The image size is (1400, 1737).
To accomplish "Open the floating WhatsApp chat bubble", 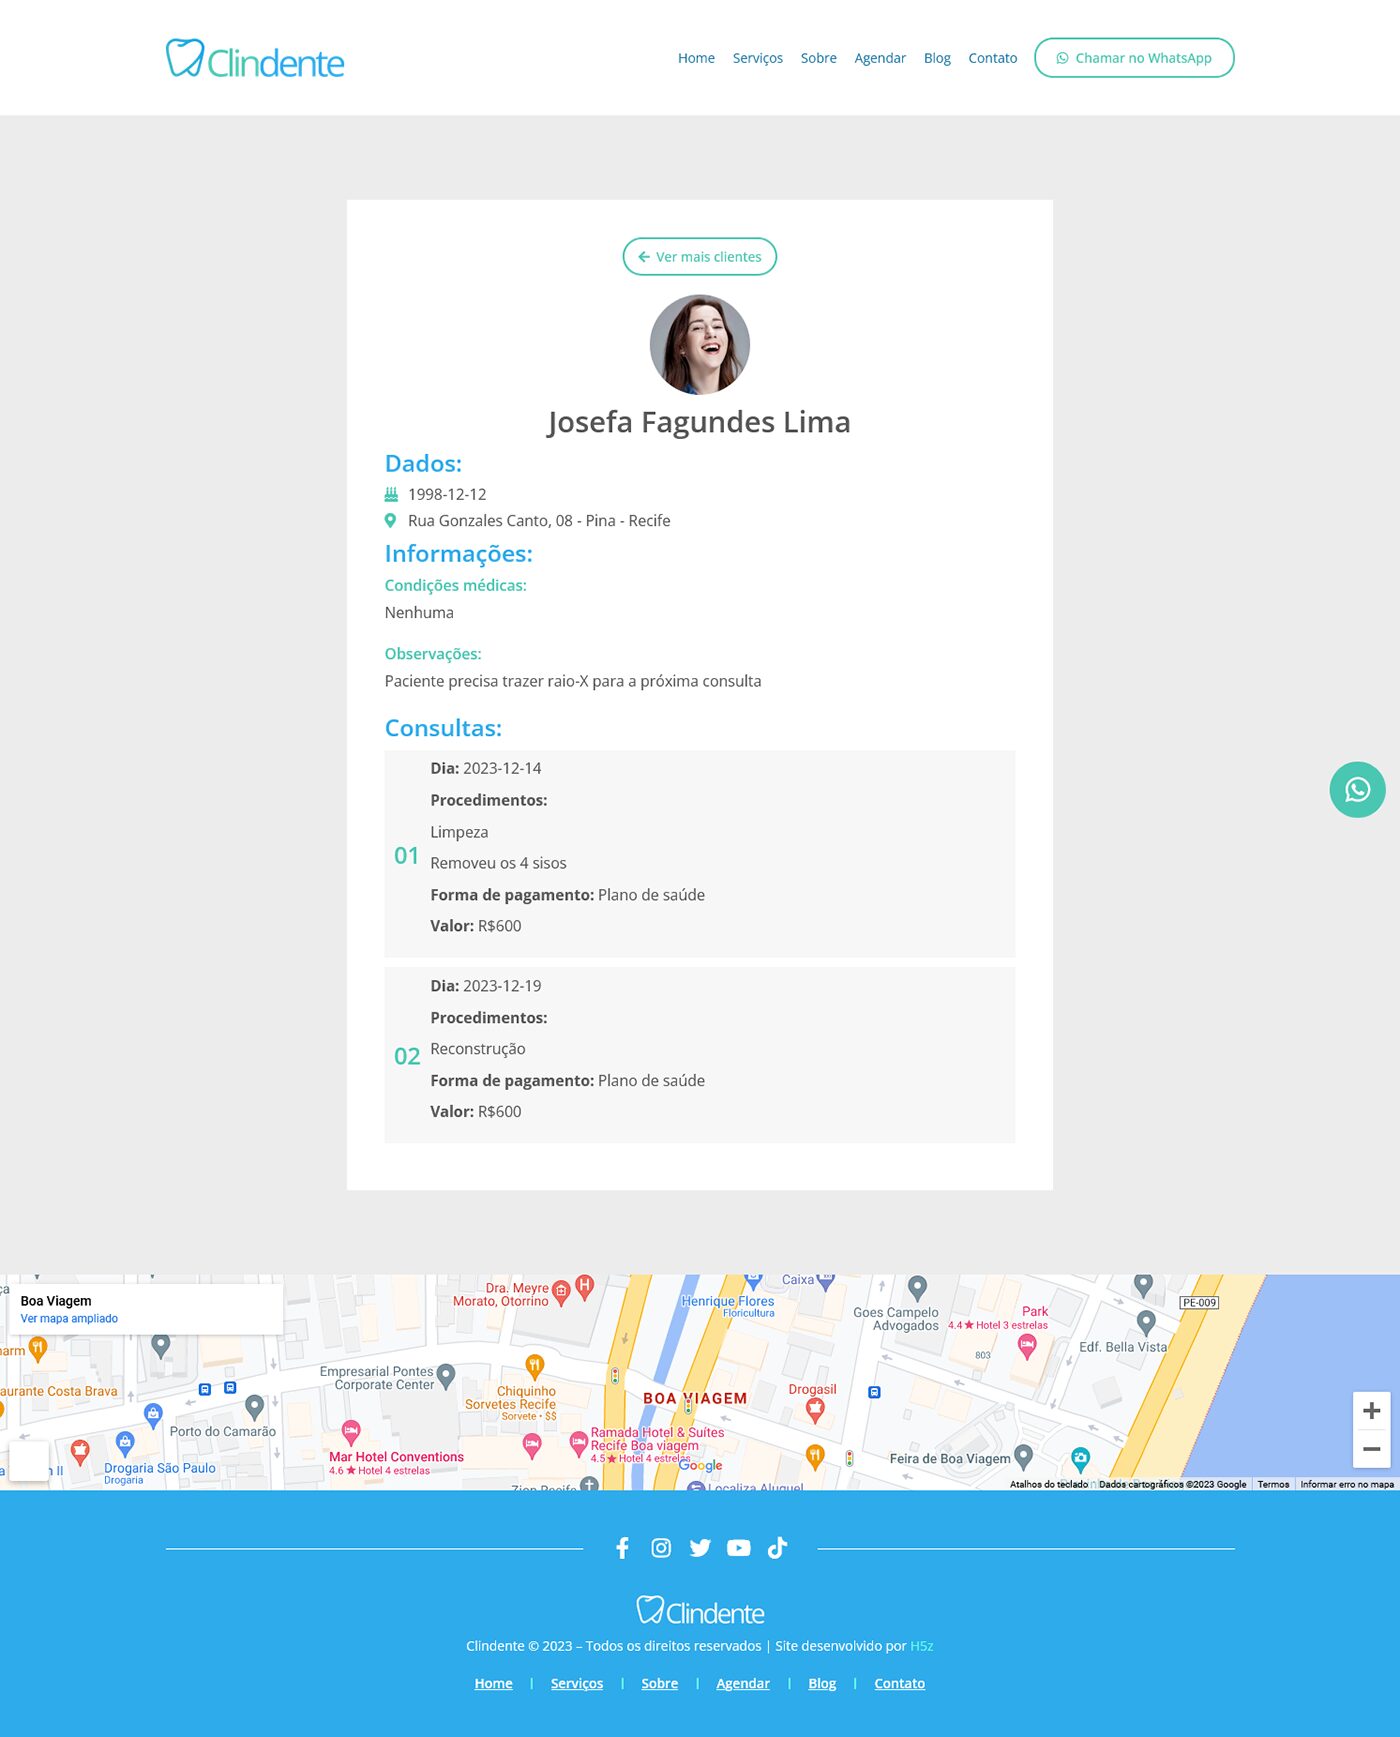I will 1356,790.
